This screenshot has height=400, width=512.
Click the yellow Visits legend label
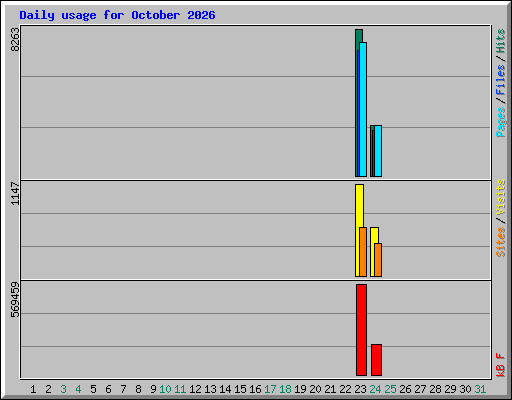point(501,197)
